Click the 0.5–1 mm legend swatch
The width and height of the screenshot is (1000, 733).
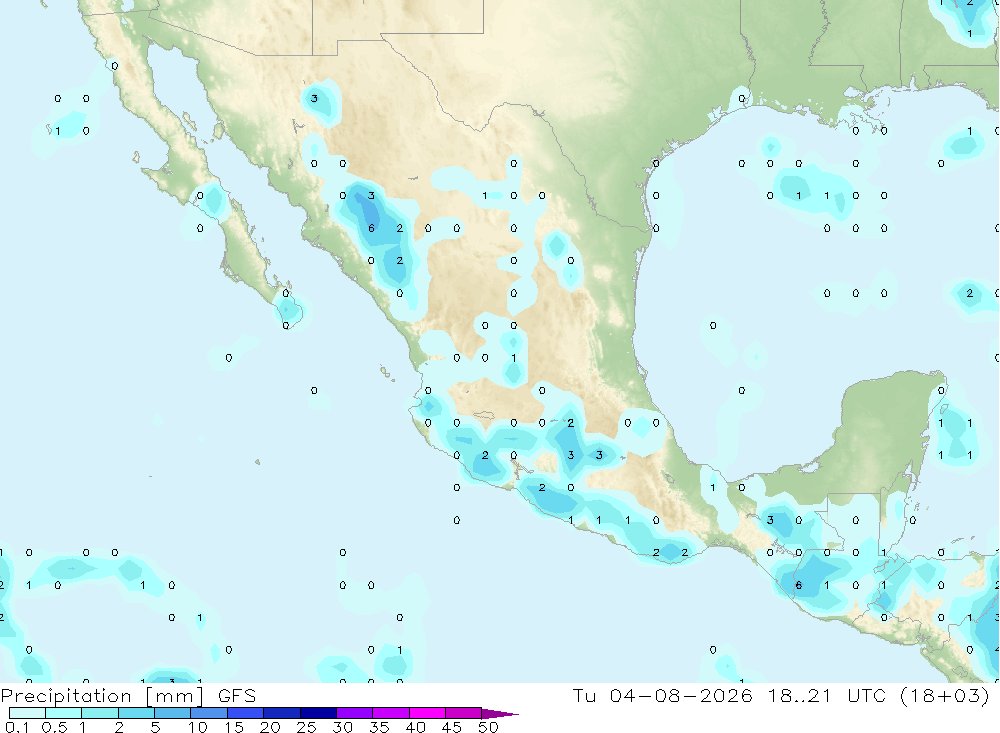coord(64,713)
